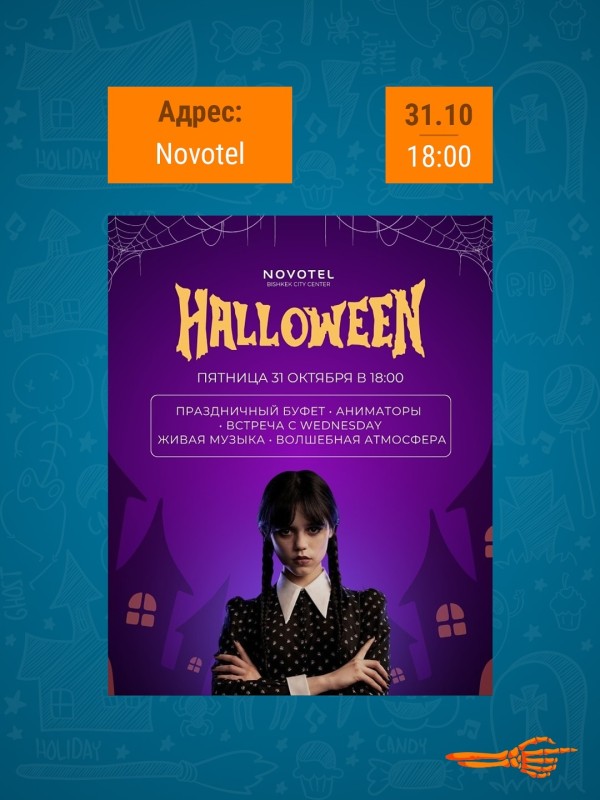Viewport: 600px width, 800px height.
Task: Open the orange Адрес: Novotel box
Action: (x=199, y=135)
